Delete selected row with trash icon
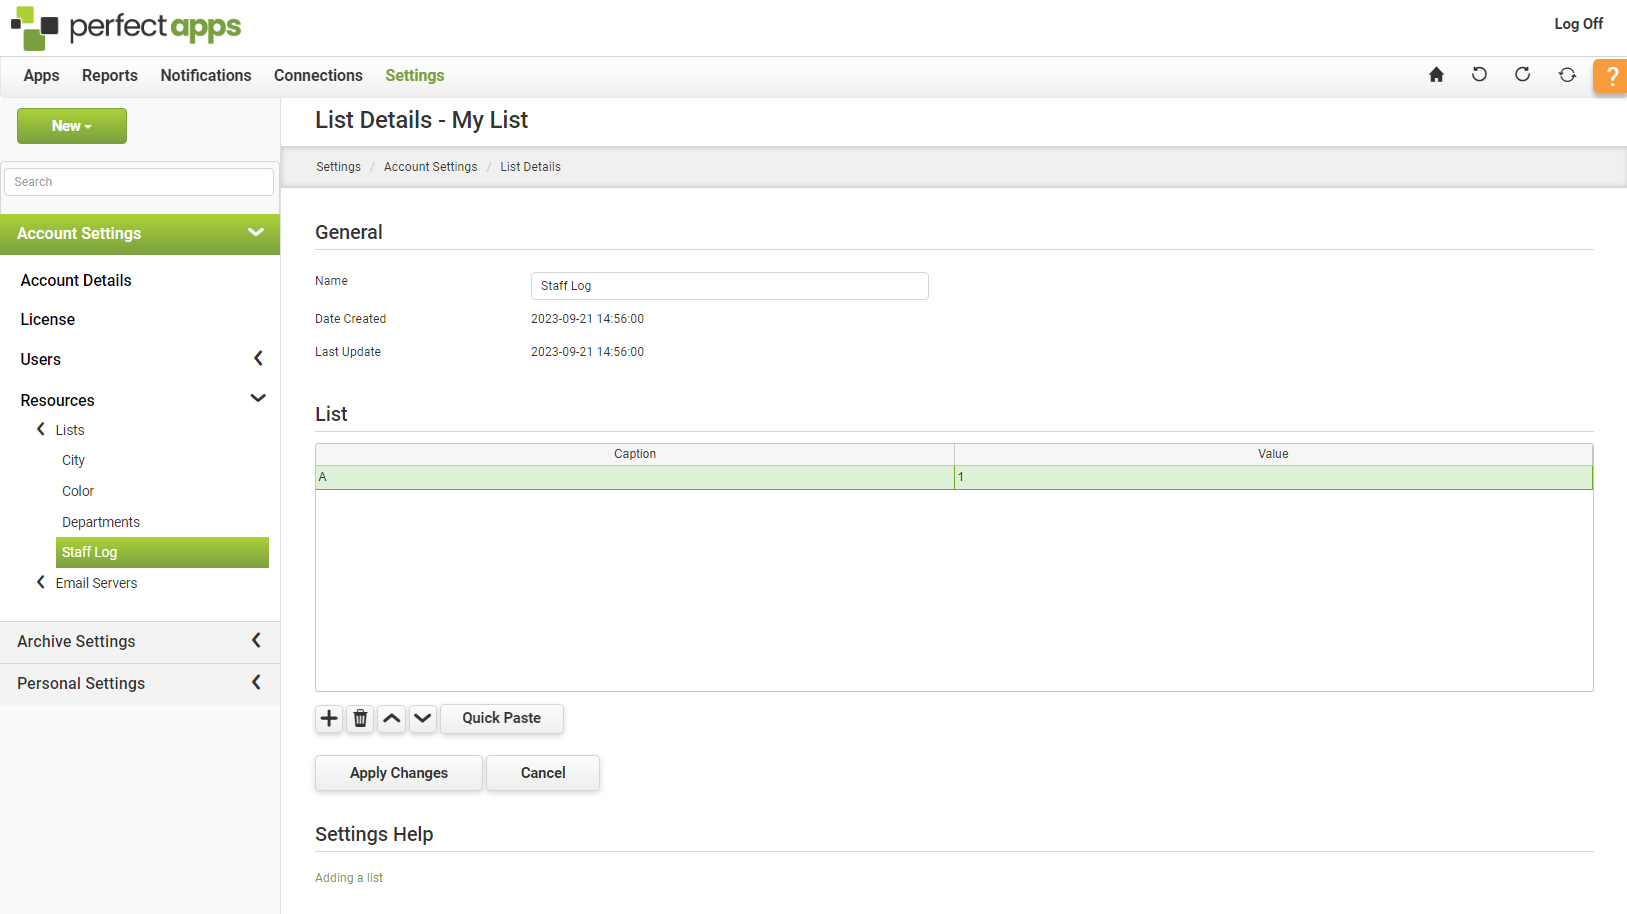Screen dimensions: 1627x914 (360, 718)
